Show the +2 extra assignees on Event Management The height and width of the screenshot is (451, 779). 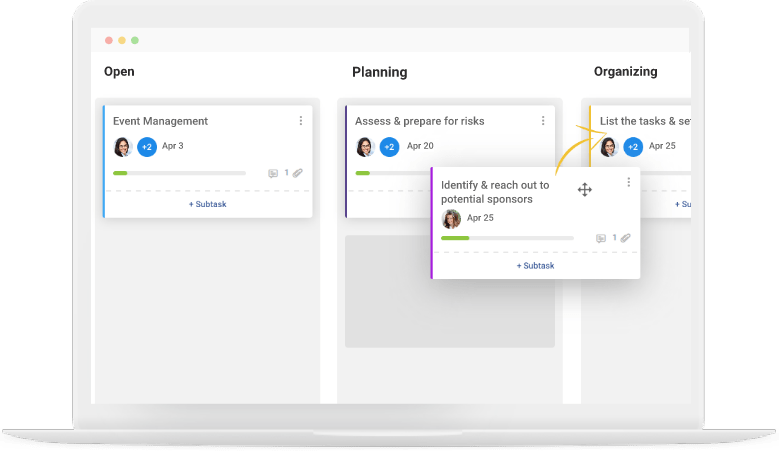click(x=147, y=147)
